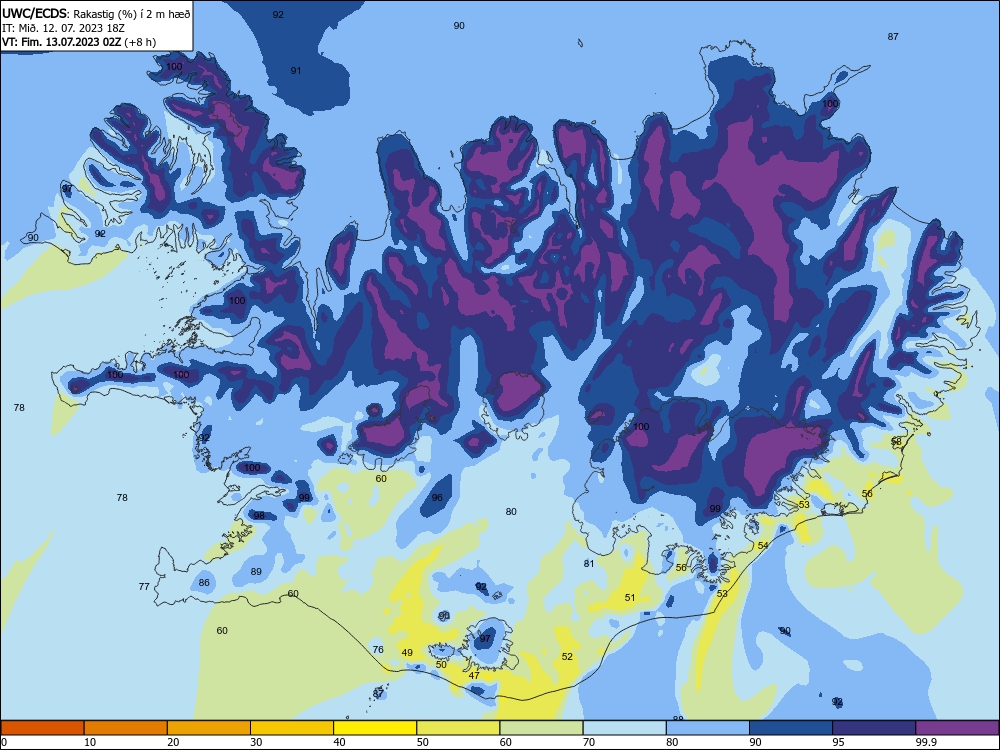Select the indigo 95–99.9 legend swatch
The image size is (1000, 750).
point(874,728)
